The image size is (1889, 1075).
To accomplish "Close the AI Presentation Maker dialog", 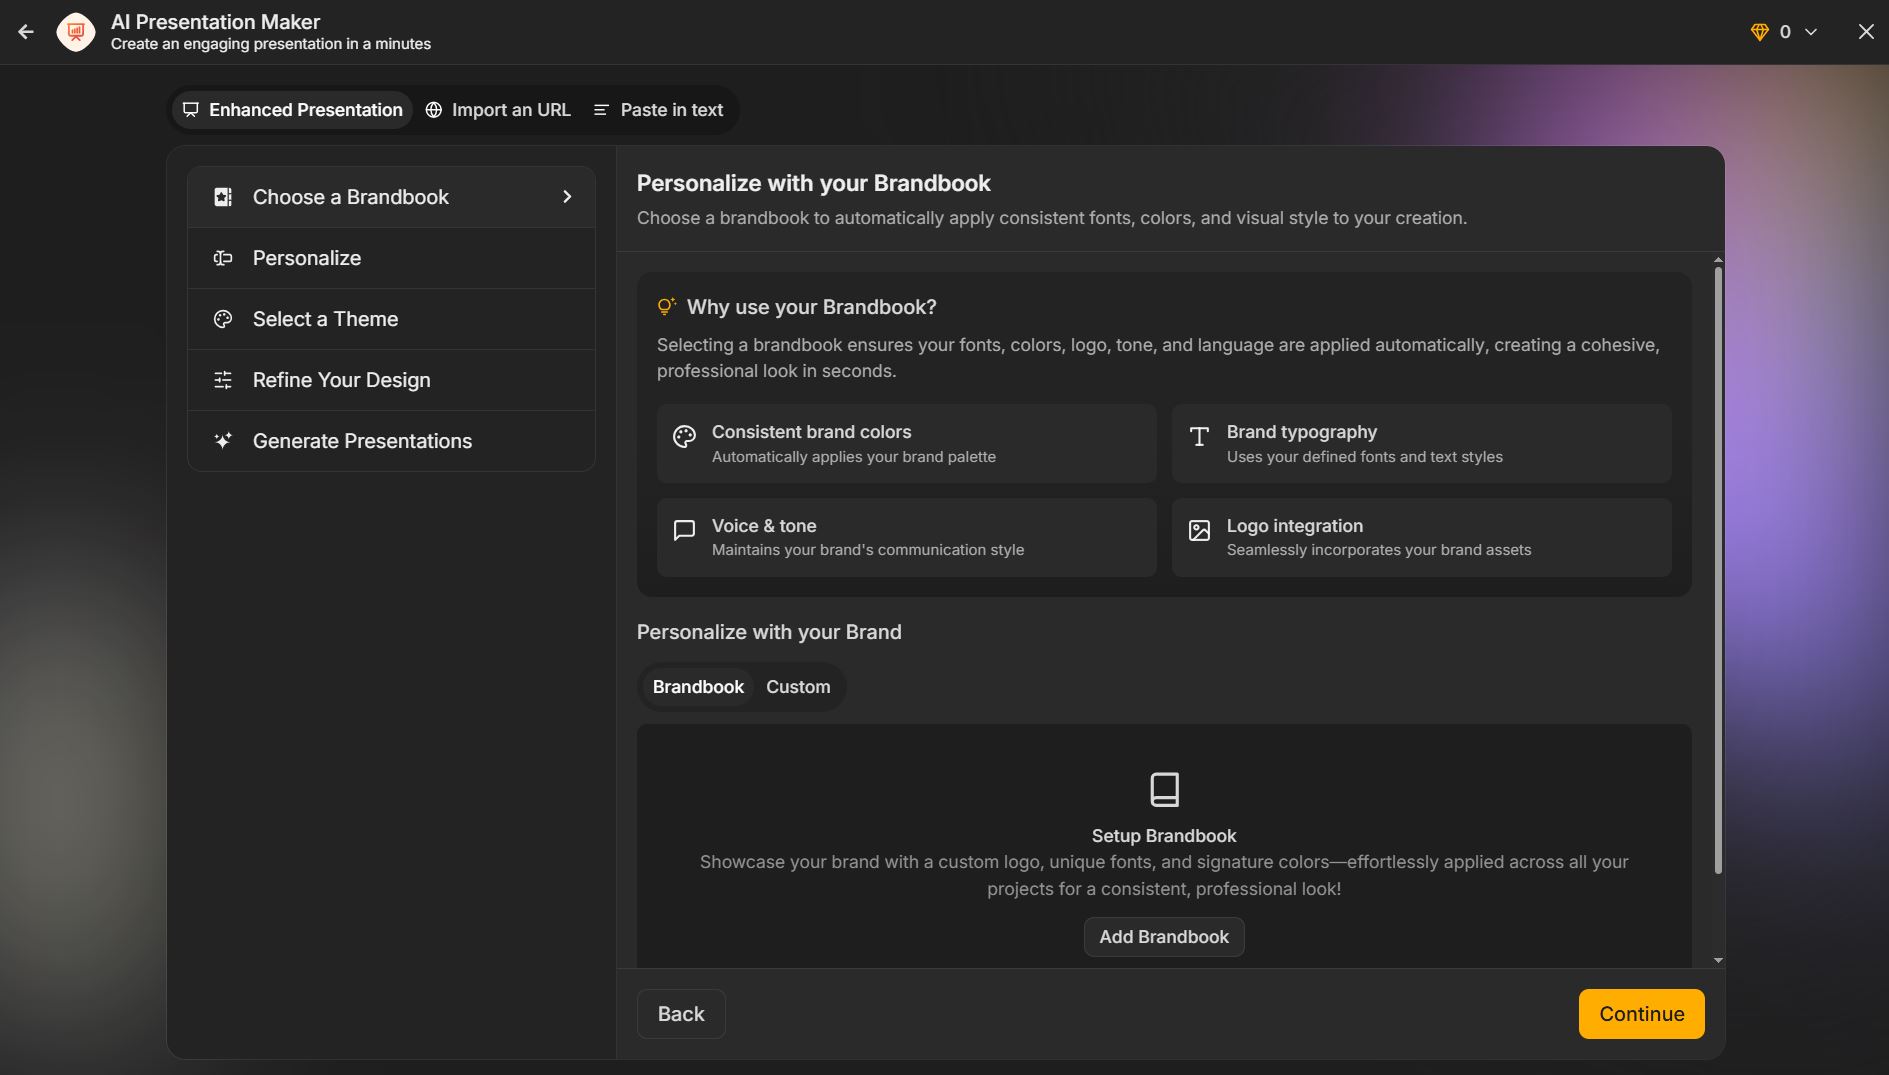I will click(1866, 32).
